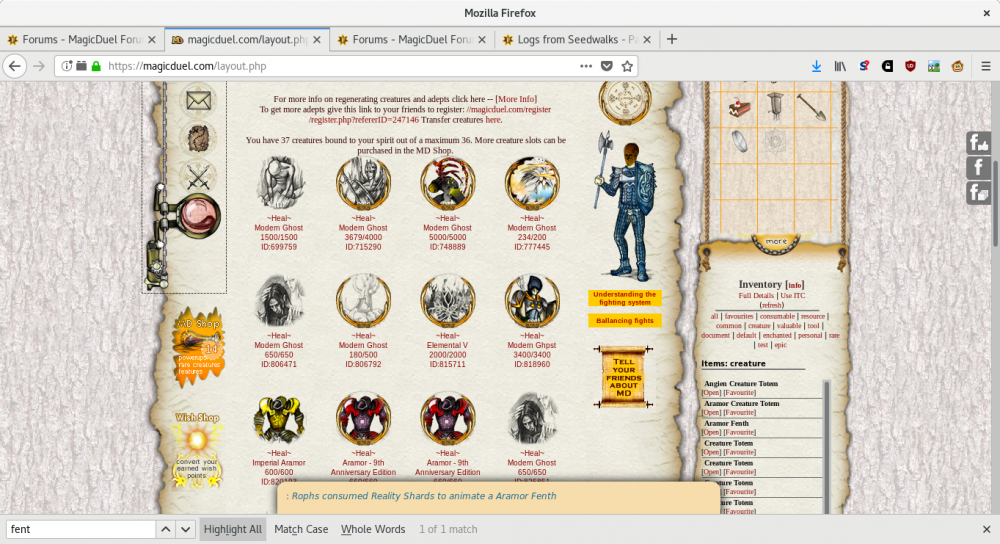Open the page actions three-dot menu

pyautogui.click(x=585, y=66)
